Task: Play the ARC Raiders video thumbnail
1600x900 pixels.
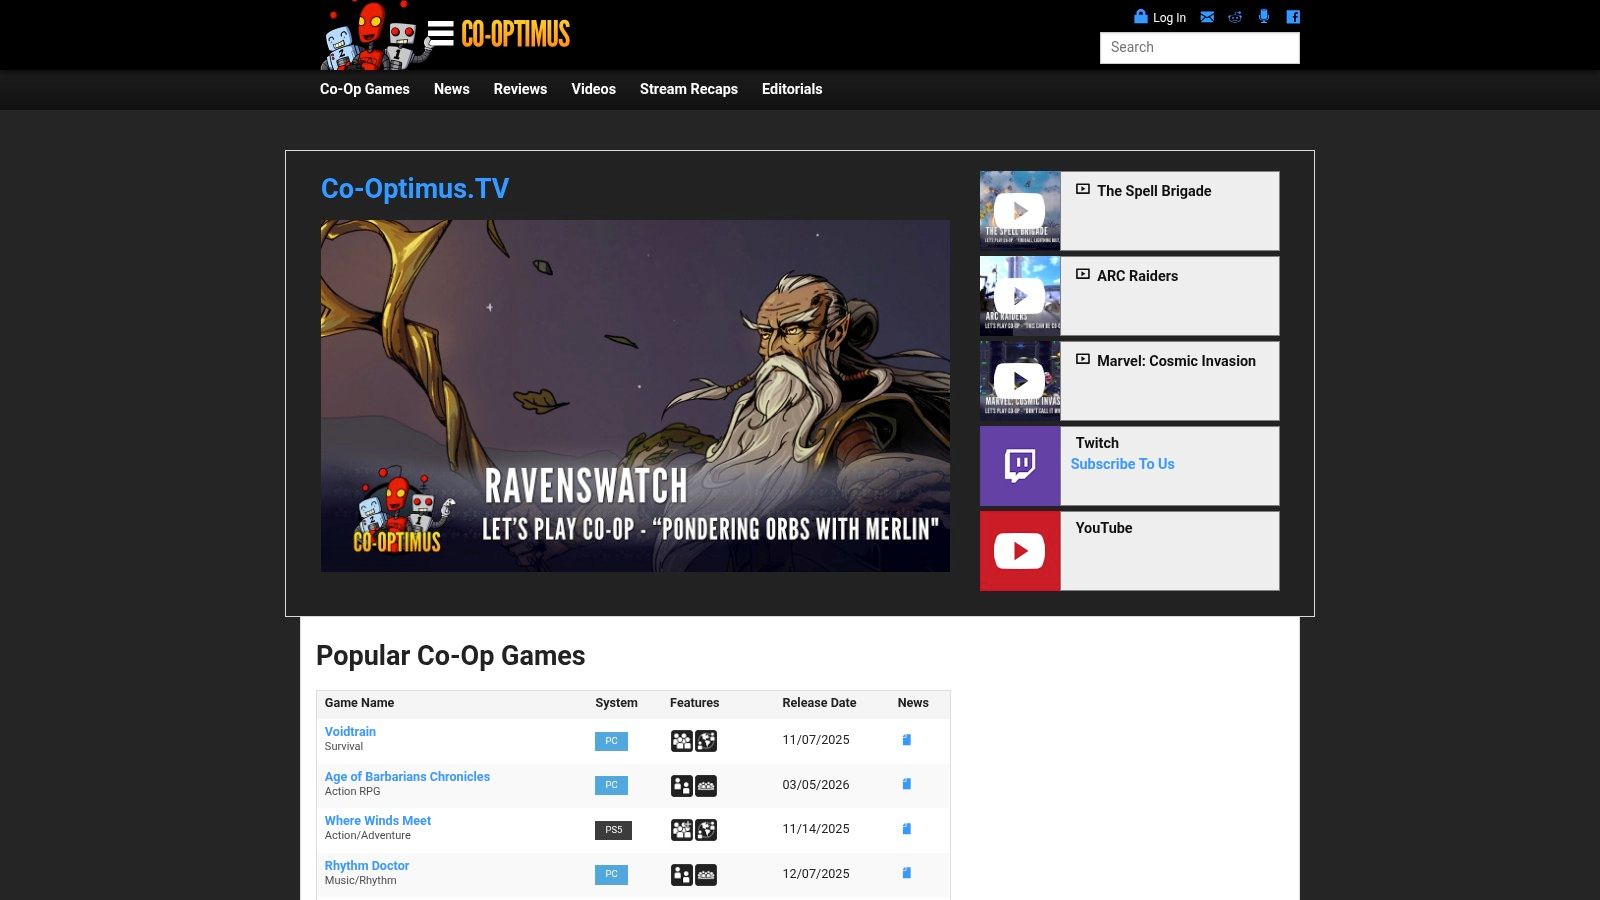Action: pos(1020,296)
